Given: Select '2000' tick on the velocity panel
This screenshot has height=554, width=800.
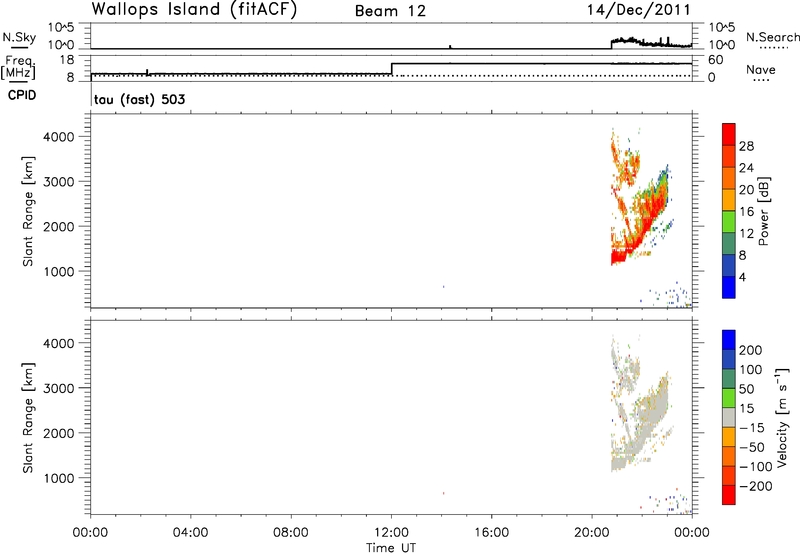Looking at the screenshot, I should pos(58,433).
